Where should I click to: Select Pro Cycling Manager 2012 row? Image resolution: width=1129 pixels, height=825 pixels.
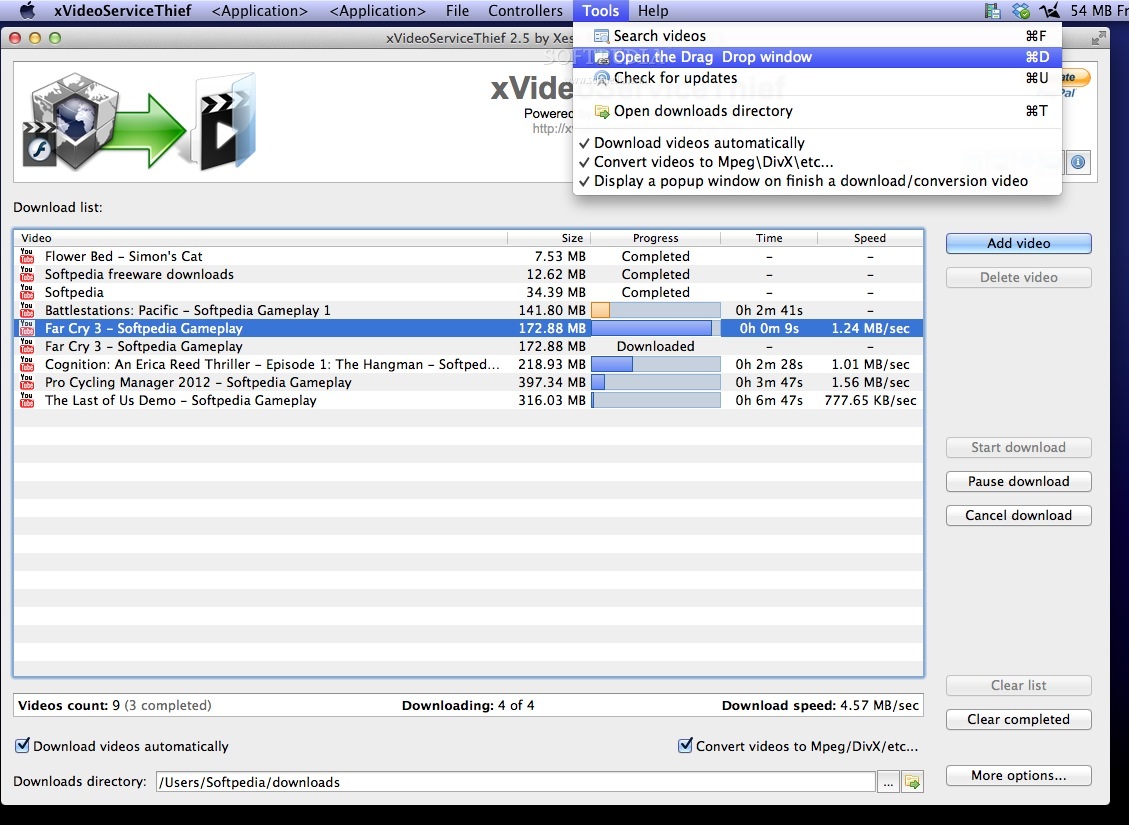(x=469, y=382)
